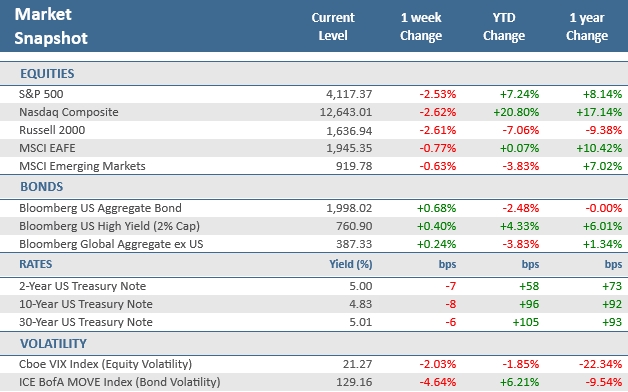The image size is (628, 392).
Task: Click the Russell 2000 level 1,636.94
Action: [349, 131]
